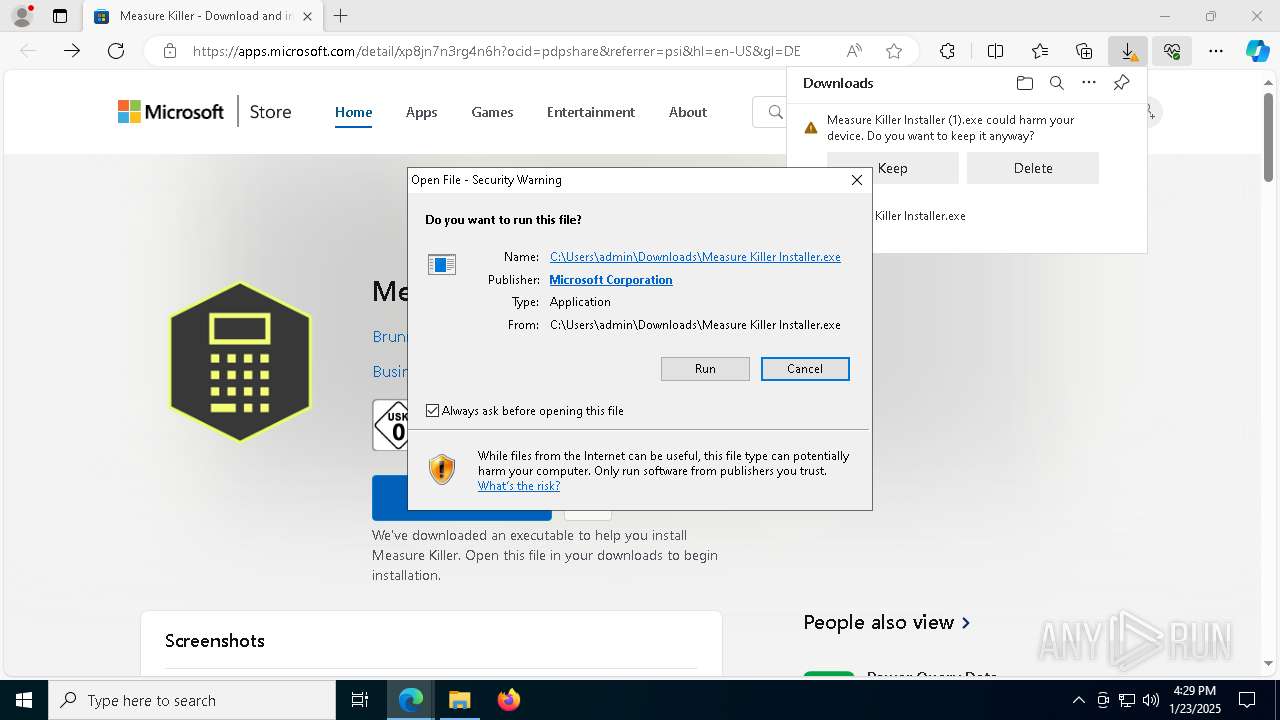Open the Browser essentials icon

point(1172,51)
